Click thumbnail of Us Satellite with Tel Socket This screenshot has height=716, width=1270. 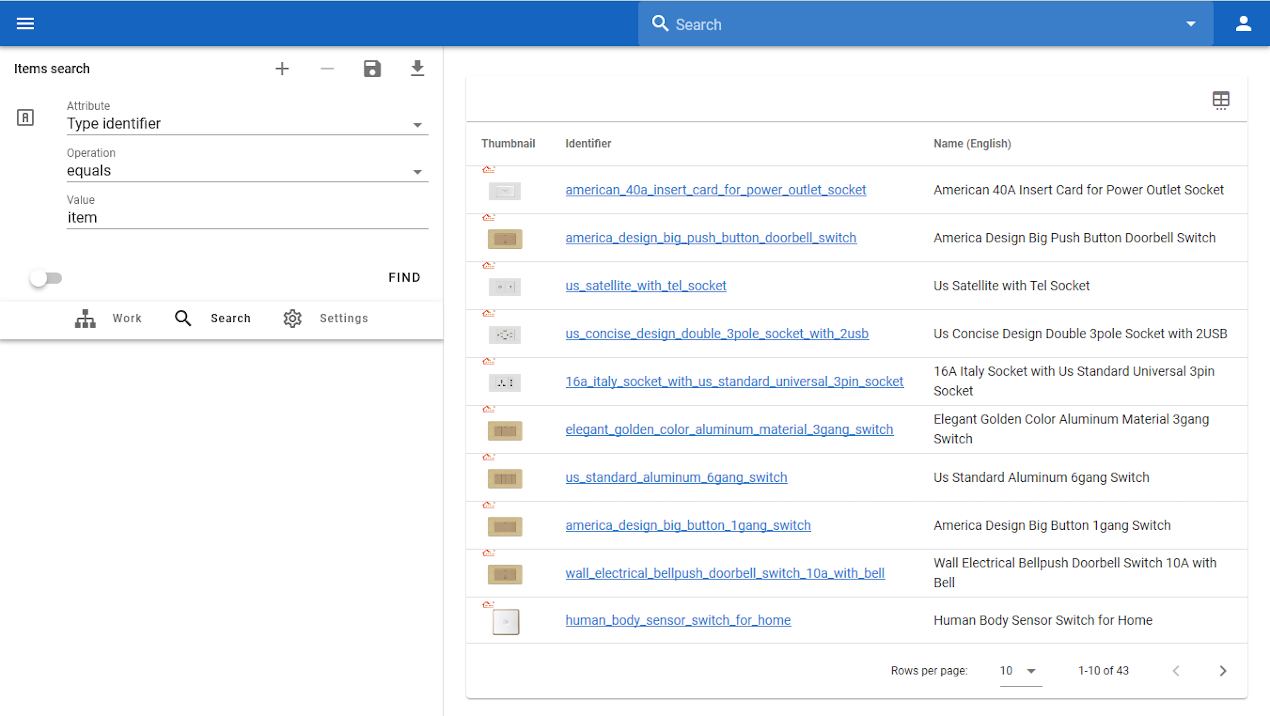point(505,287)
